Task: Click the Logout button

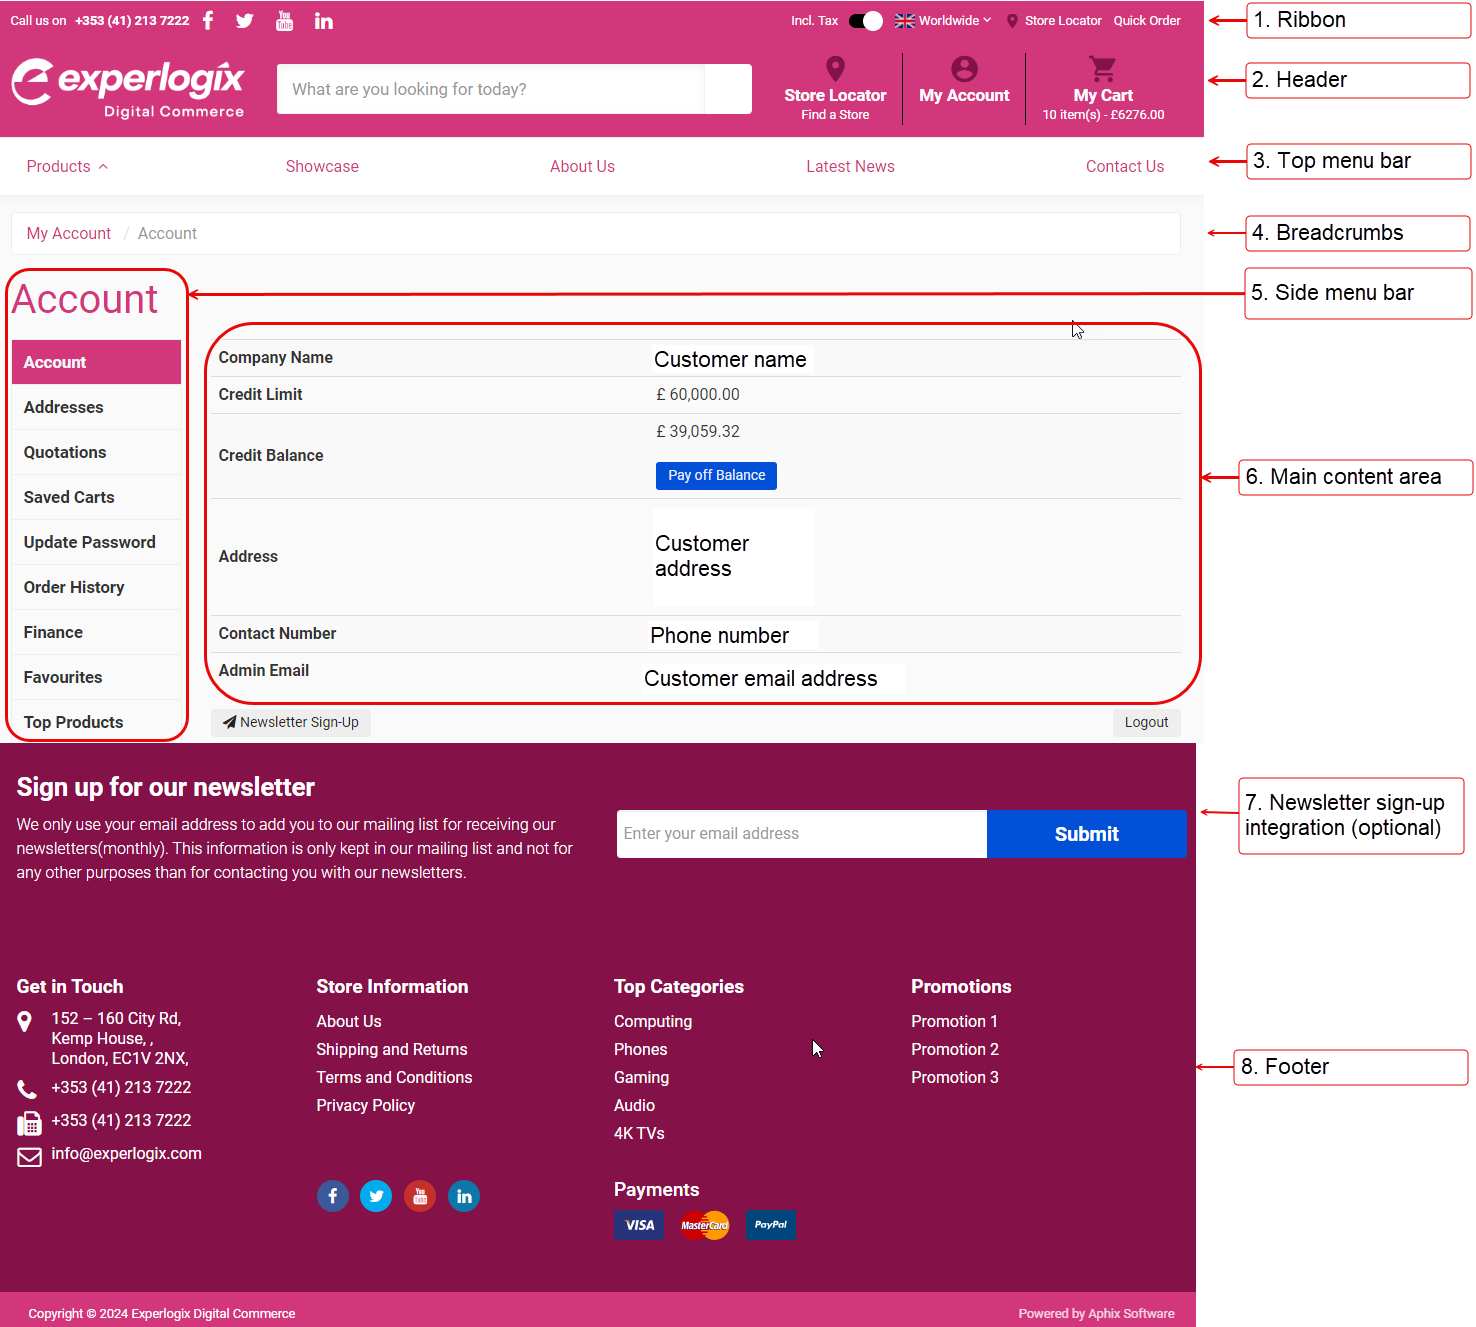Action: click(x=1146, y=722)
